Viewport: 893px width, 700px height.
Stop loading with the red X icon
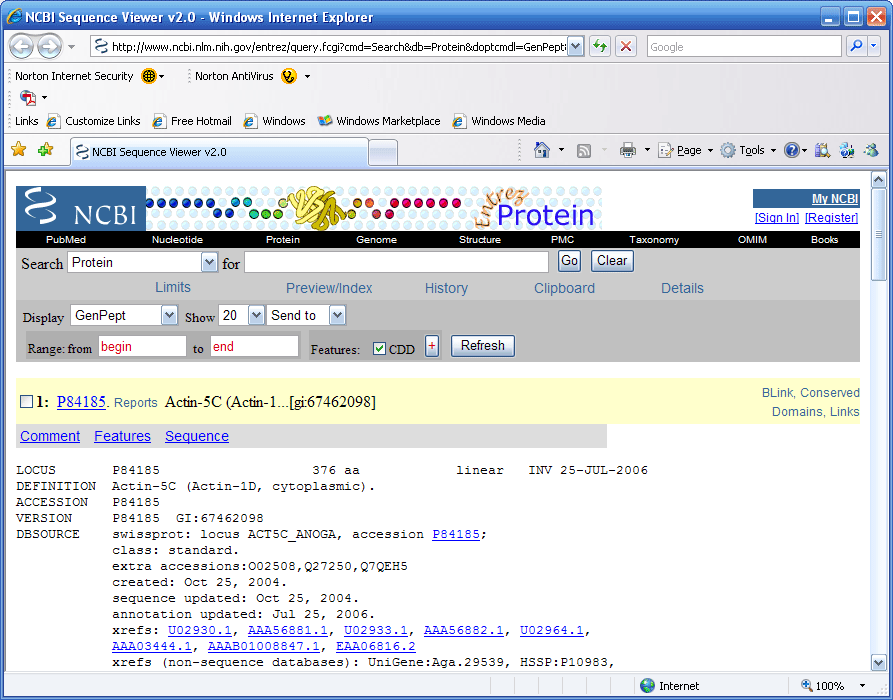[x=626, y=46]
